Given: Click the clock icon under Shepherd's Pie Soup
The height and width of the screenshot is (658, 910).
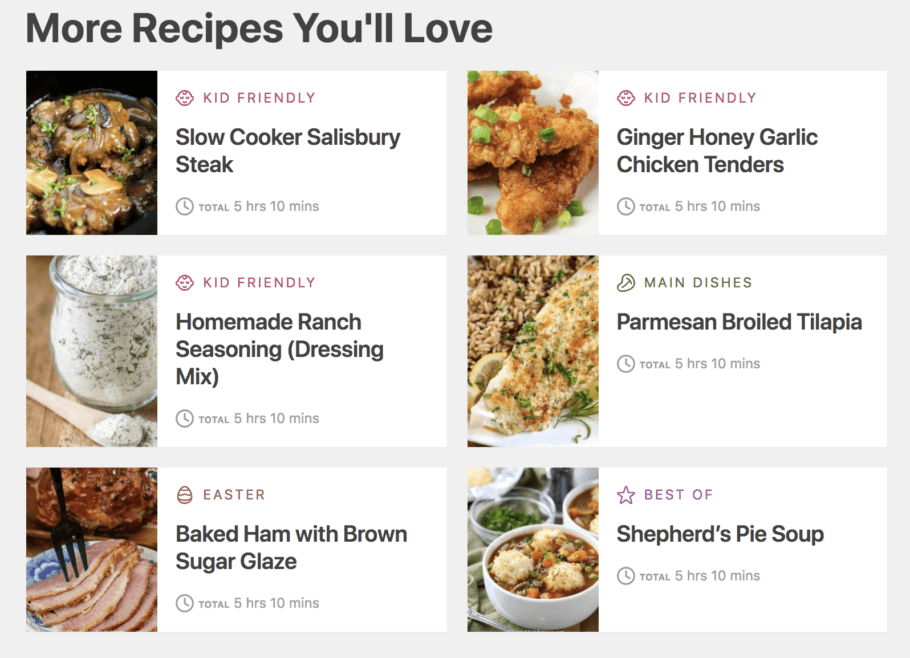Looking at the screenshot, I should click(x=626, y=576).
